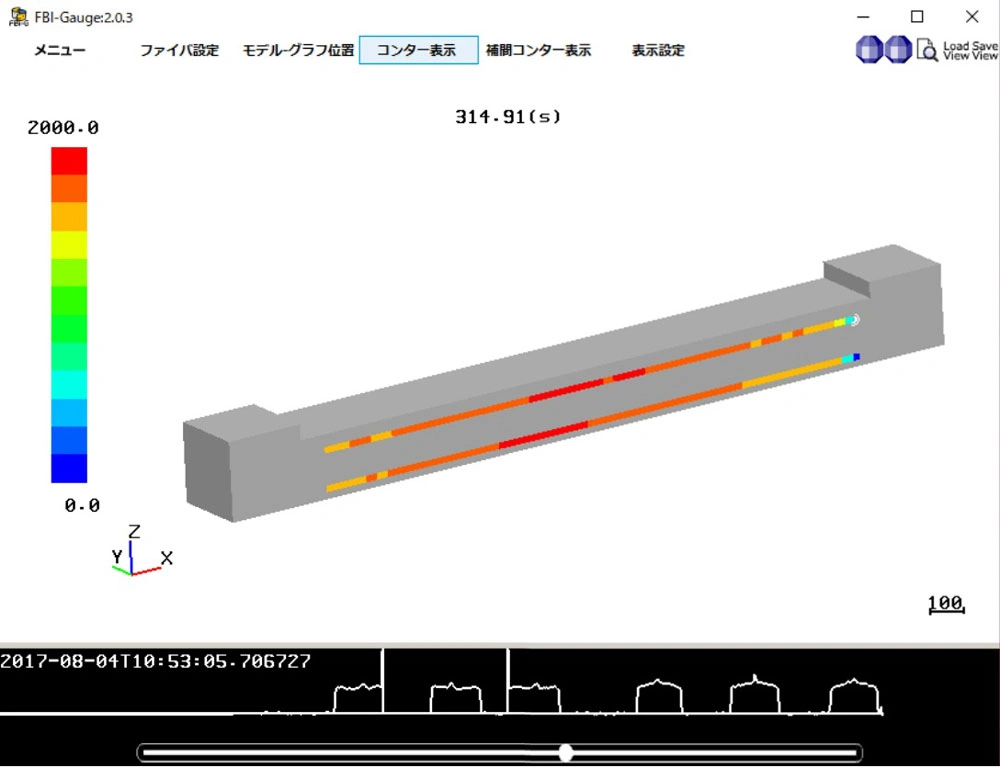Select the モデル-グラフ位置 tab
Image resolution: width=1000 pixels, height=768 pixels.
click(298, 50)
